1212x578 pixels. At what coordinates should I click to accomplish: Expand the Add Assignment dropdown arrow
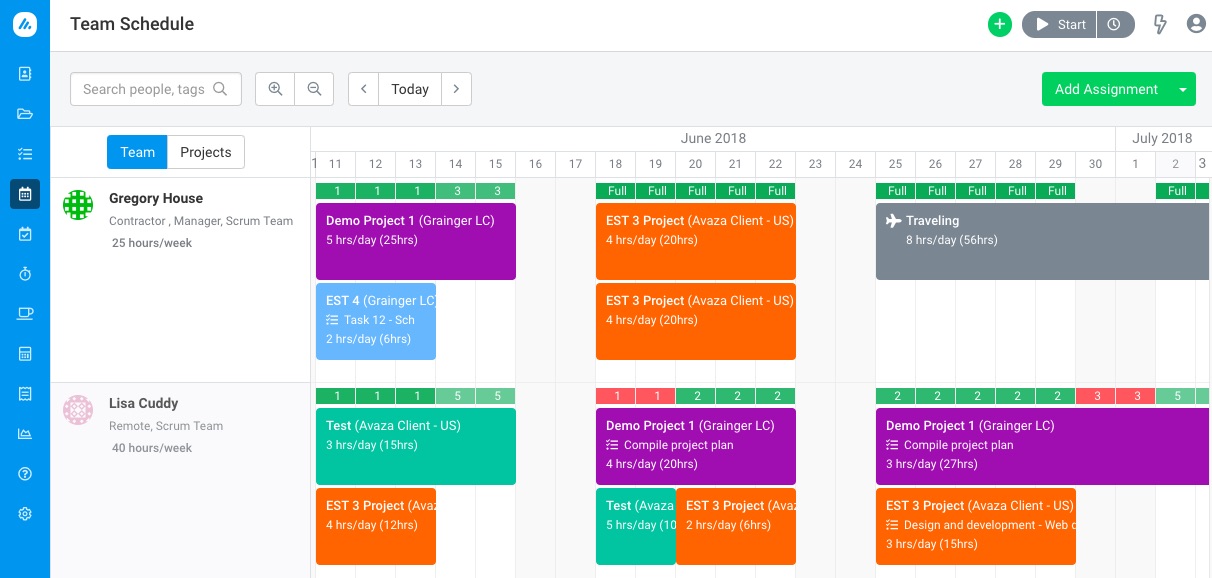pyautogui.click(x=1183, y=89)
